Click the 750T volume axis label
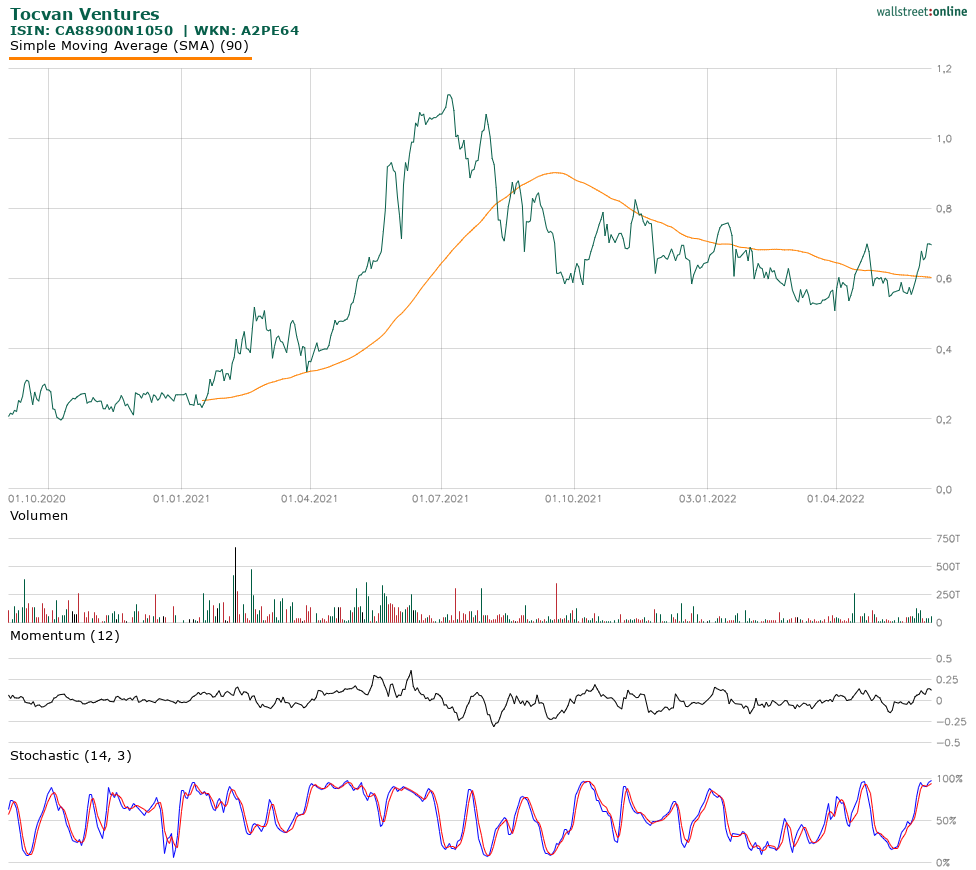The height and width of the screenshot is (870, 976). (x=948, y=538)
